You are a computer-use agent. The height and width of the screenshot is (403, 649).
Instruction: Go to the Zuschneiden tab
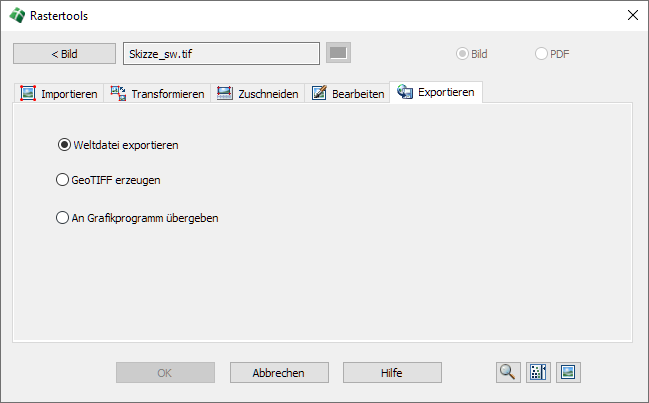(x=257, y=94)
